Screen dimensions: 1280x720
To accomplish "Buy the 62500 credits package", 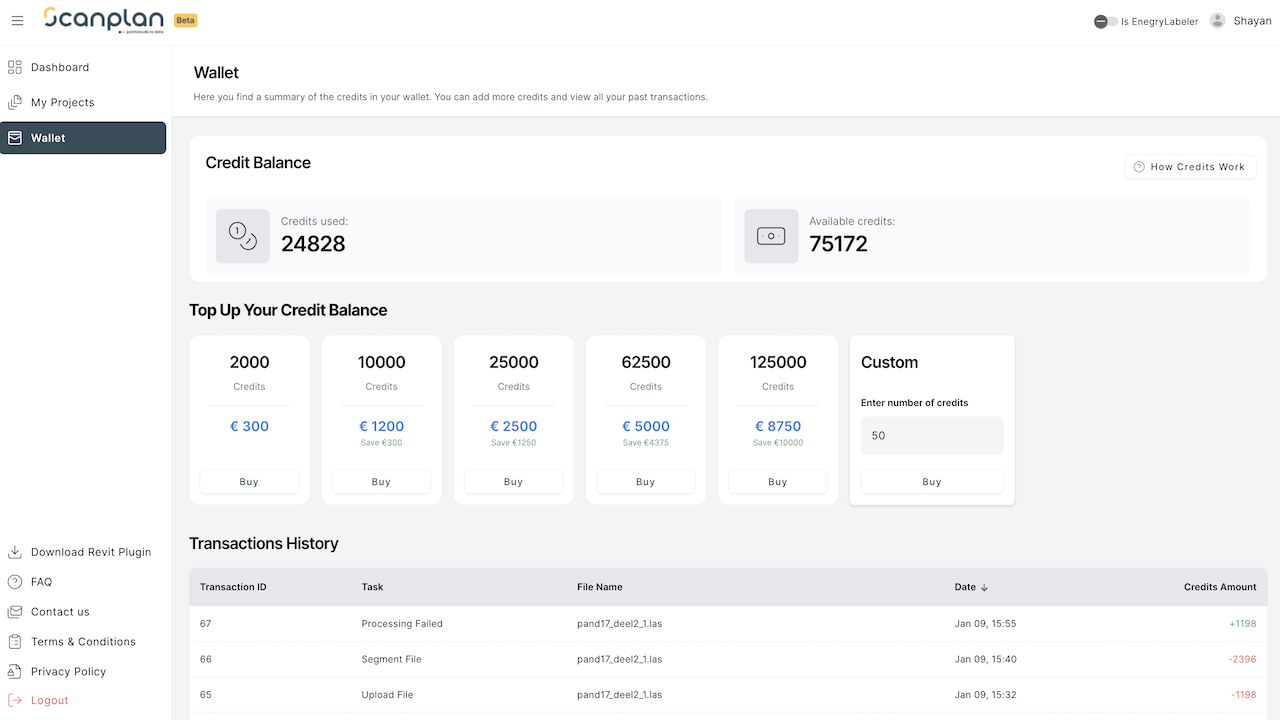I will pyautogui.click(x=645, y=482).
